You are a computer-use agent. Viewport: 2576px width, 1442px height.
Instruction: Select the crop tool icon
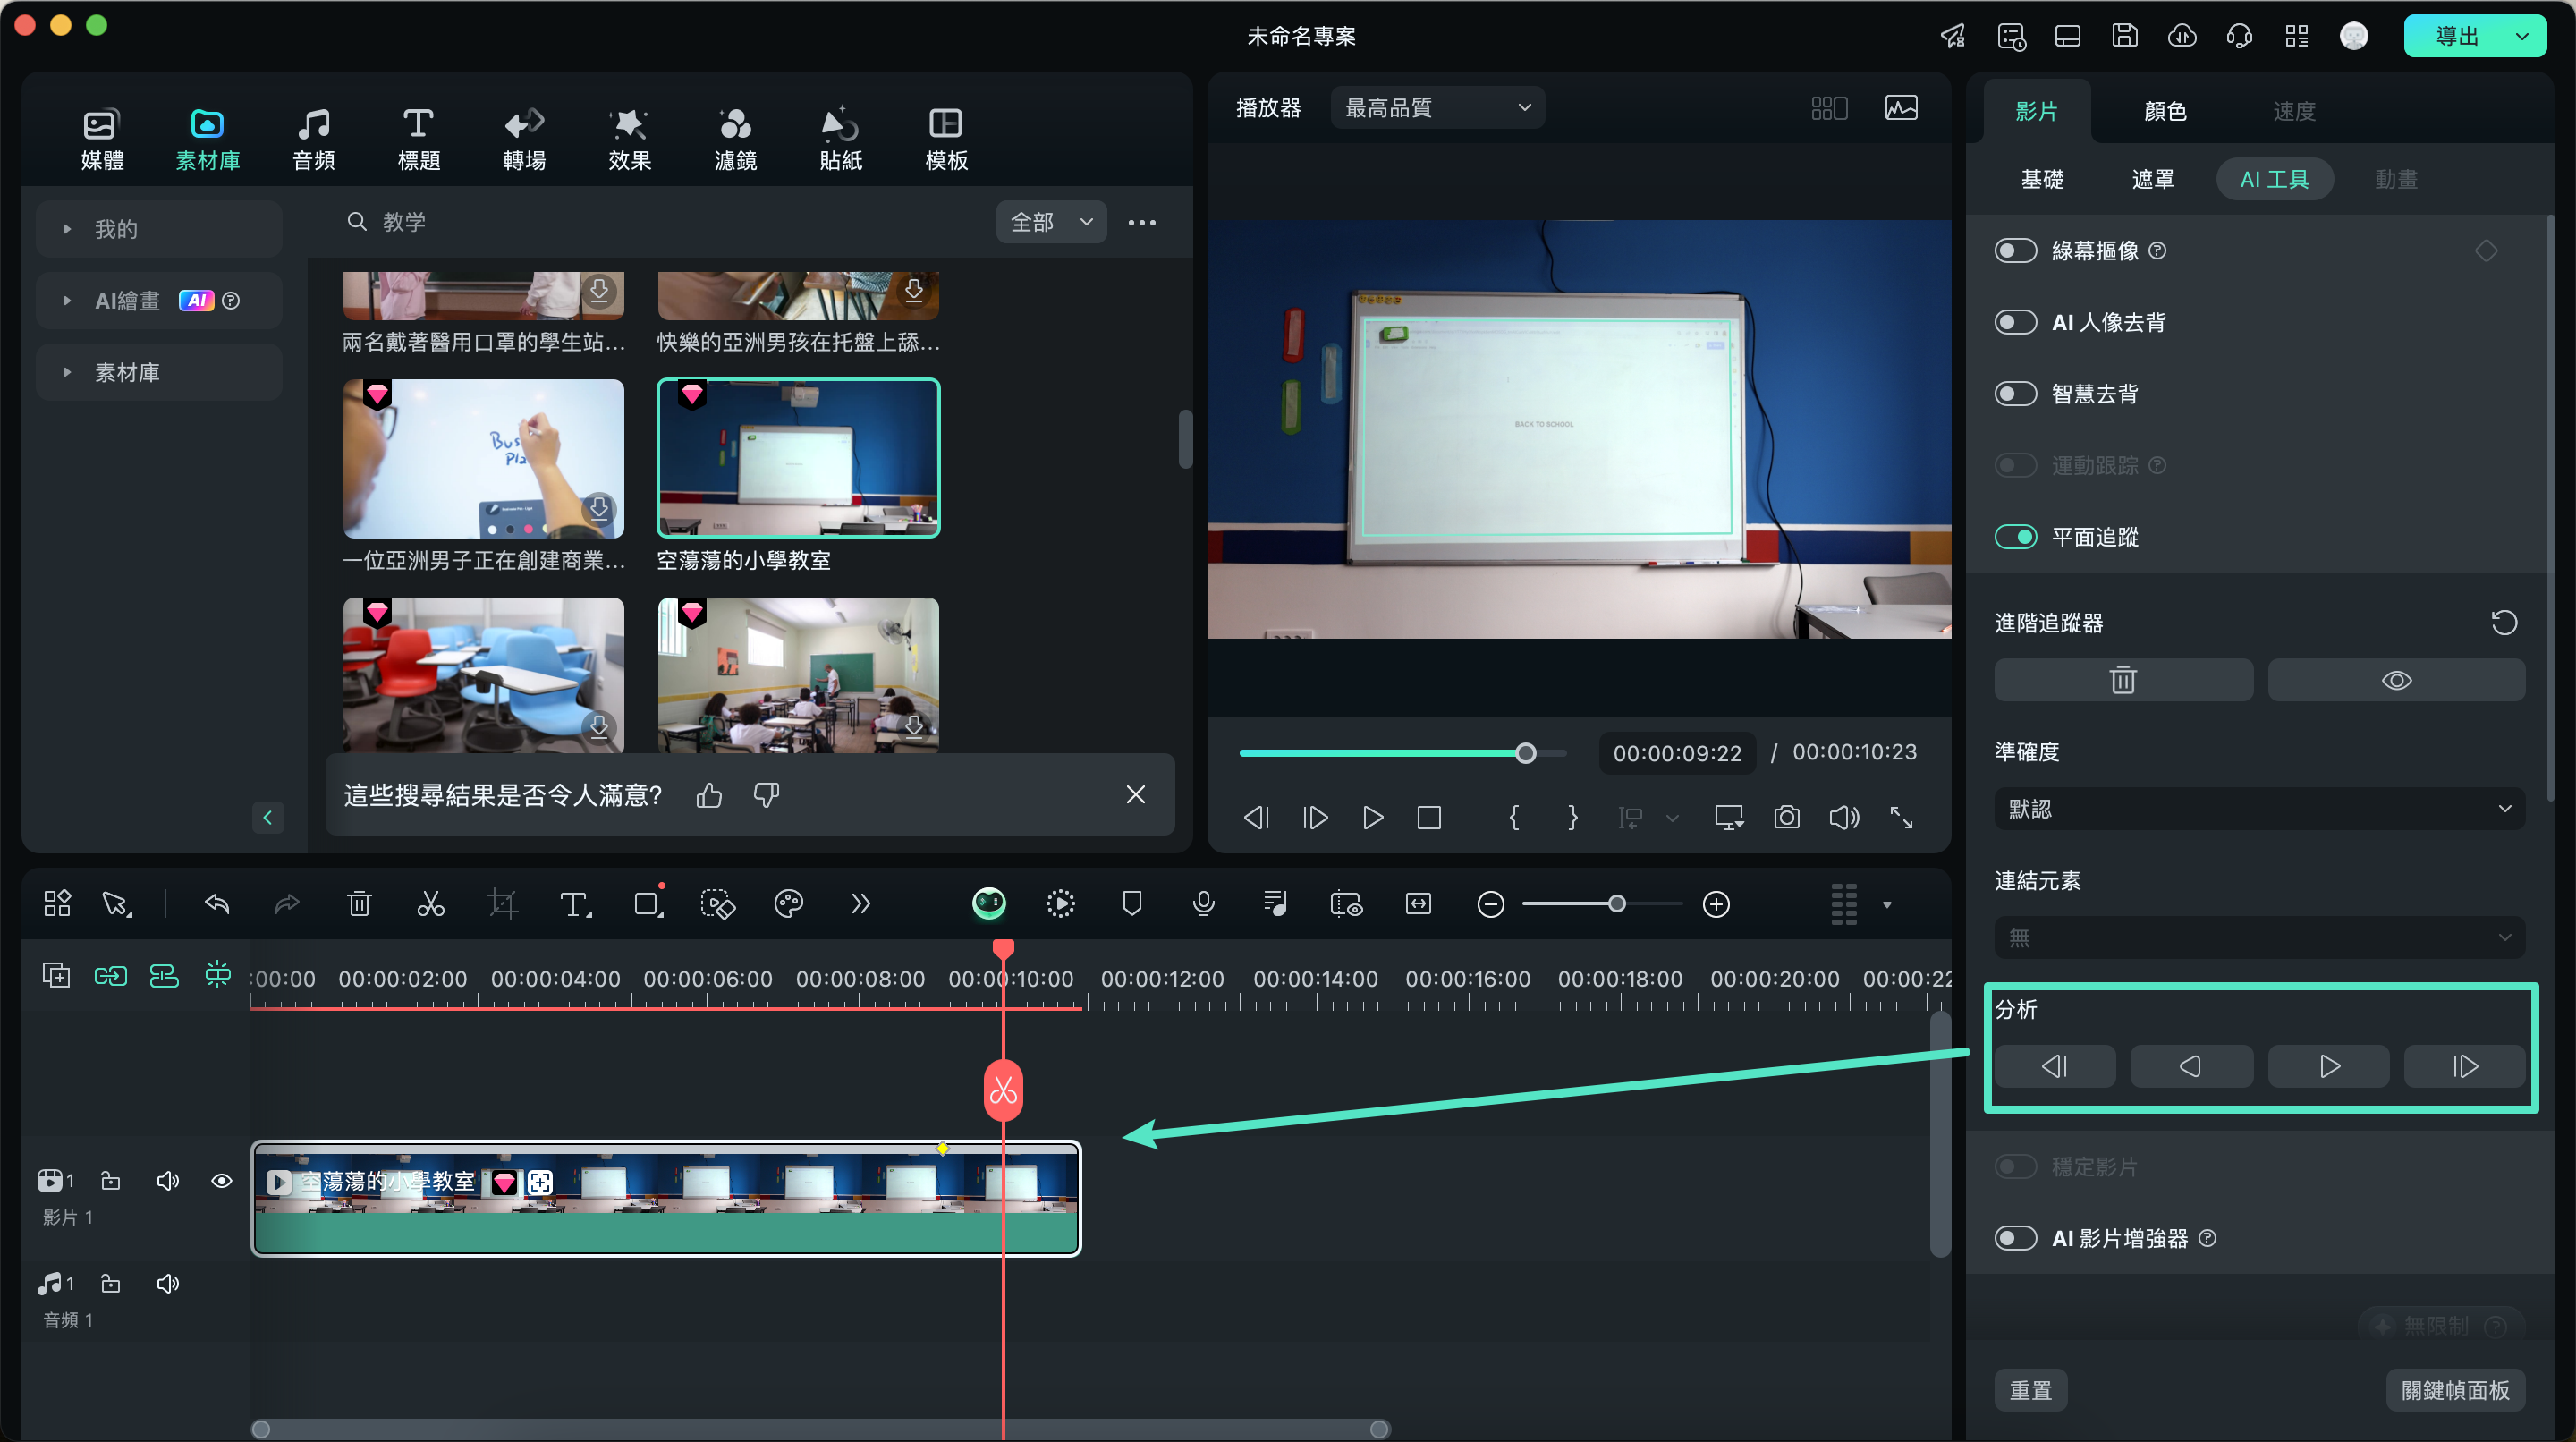click(x=501, y=904)
